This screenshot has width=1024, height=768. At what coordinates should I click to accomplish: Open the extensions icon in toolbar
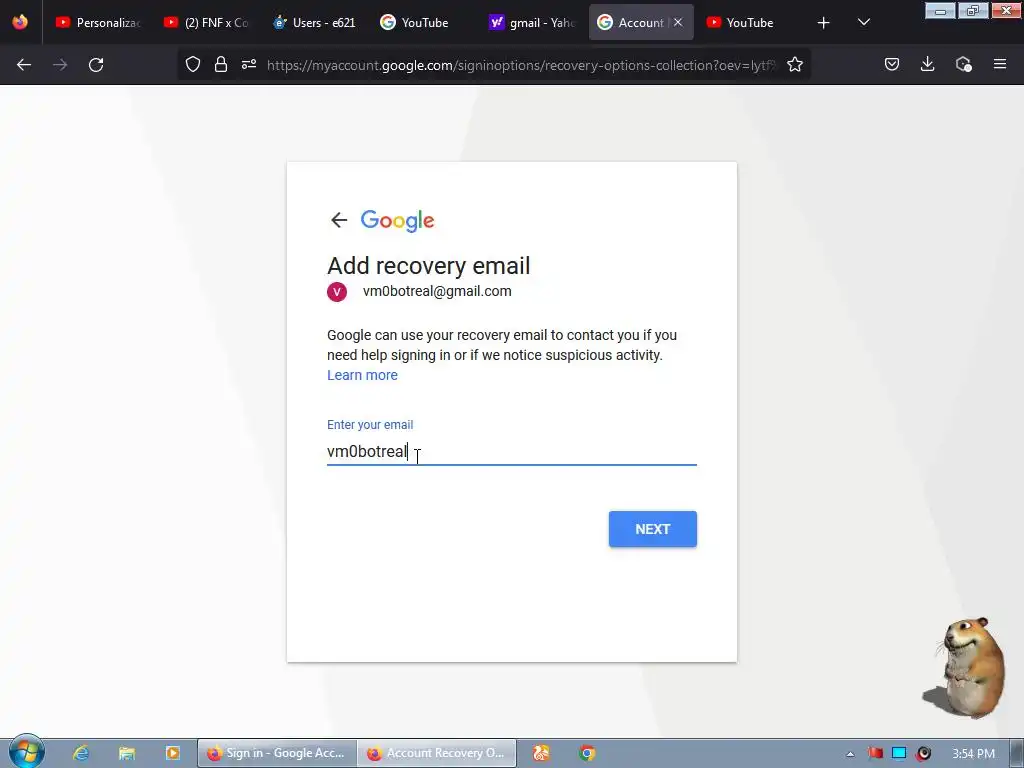[x=963, y=65]
